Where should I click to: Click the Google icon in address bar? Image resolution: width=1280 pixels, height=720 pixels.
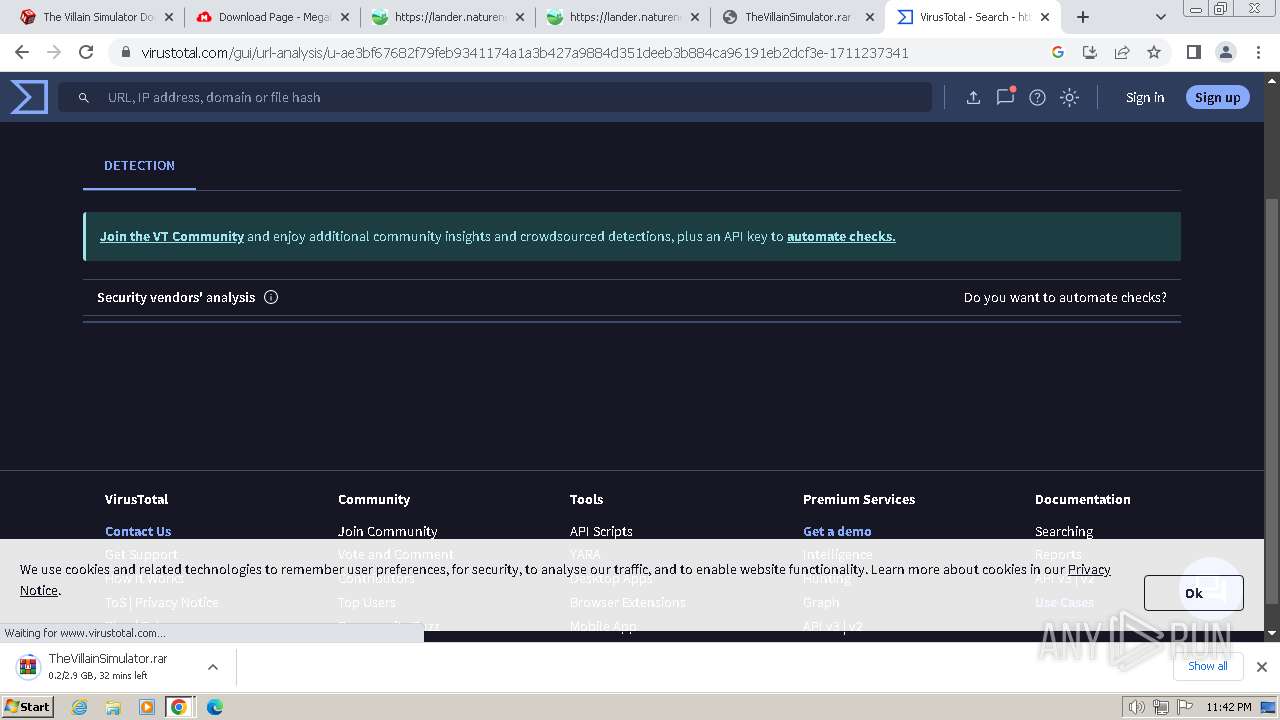pos(1058,52)
